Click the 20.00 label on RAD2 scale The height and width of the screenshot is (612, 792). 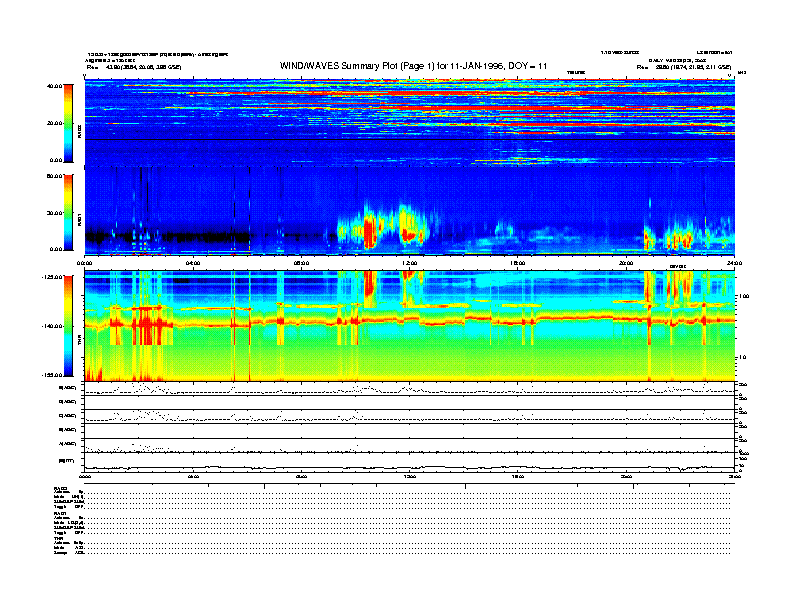click(x=54, y=123)
